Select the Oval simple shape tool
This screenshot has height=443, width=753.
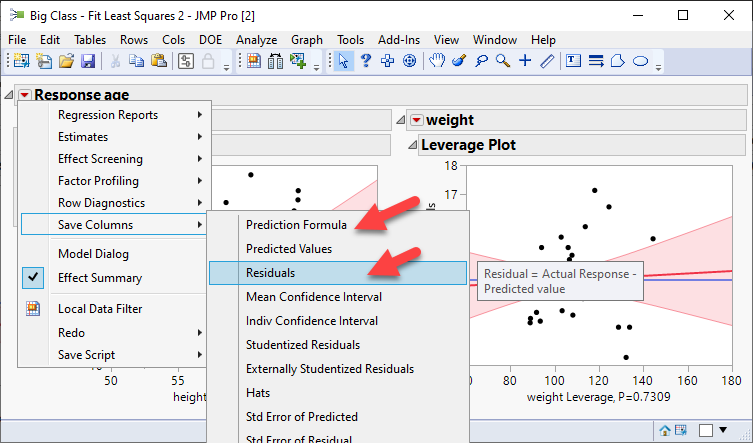[641, 61]
